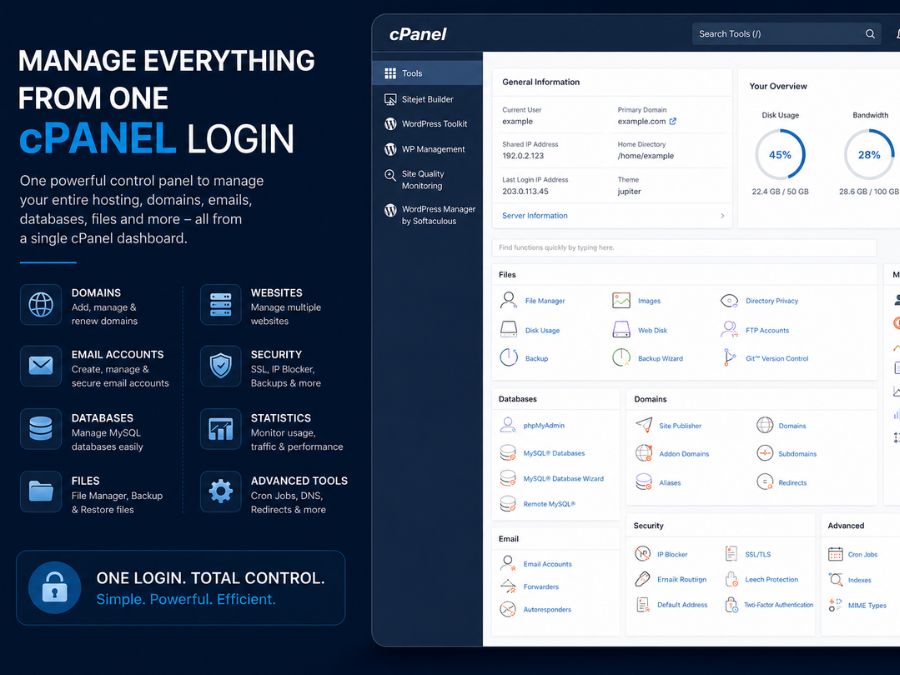Open the Default Address link
Screen dimensions: 900x675
[682, 604]
